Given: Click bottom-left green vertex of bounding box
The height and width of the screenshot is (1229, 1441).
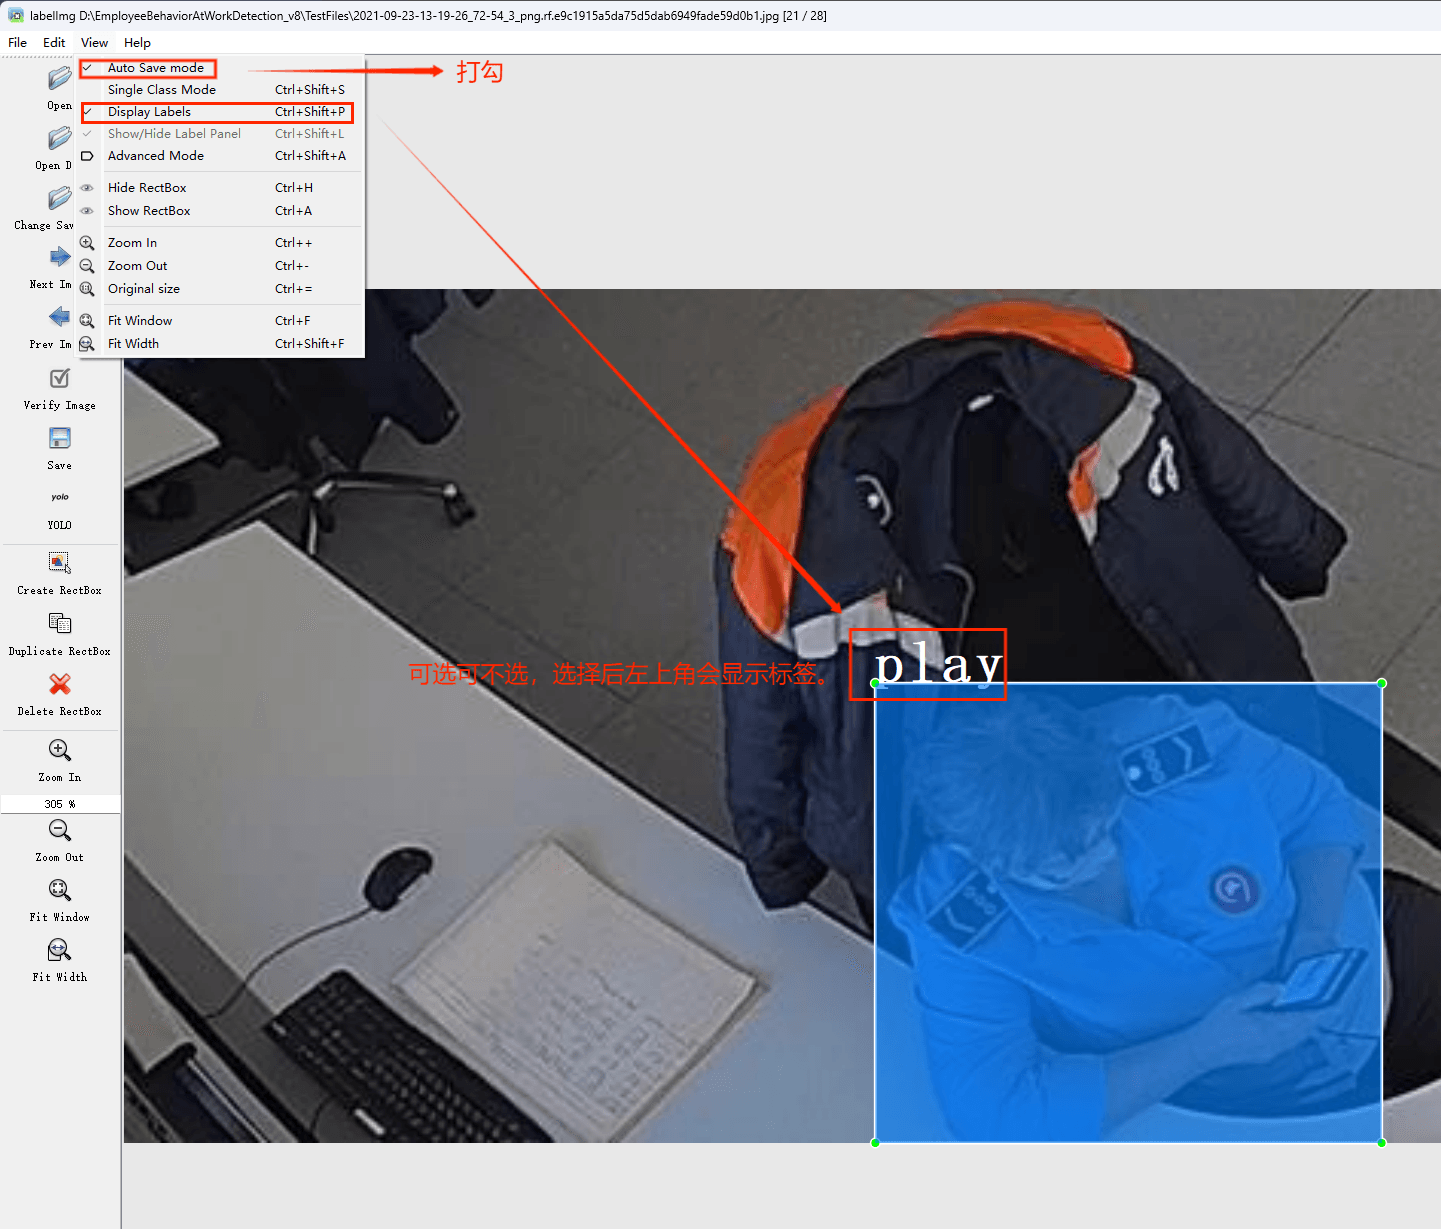Looking at the screenshot, I should [x=875, y=1143].
